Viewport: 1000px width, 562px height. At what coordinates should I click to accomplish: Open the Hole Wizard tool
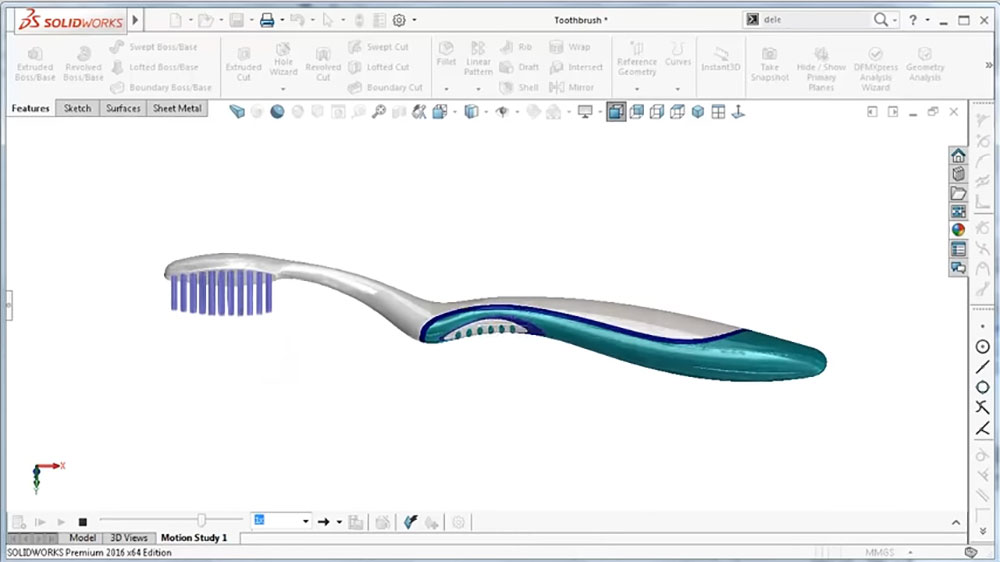(283, 59)
